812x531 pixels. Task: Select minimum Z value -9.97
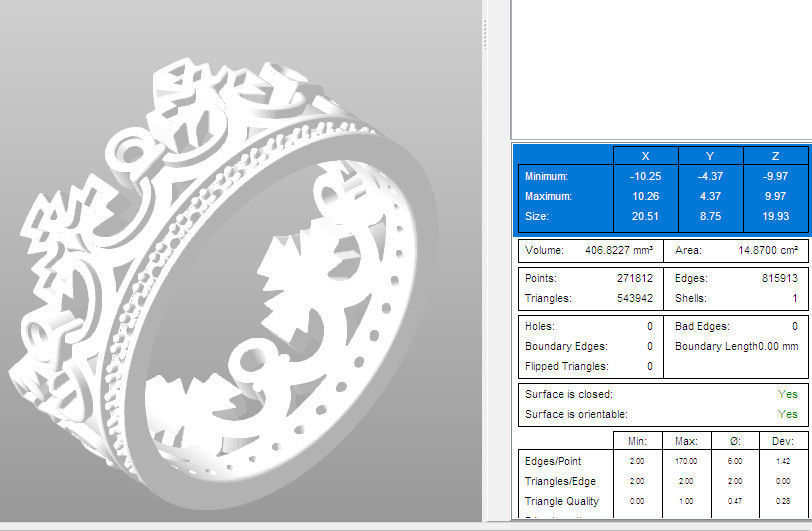pyautogui.click(x=775, y=176)
